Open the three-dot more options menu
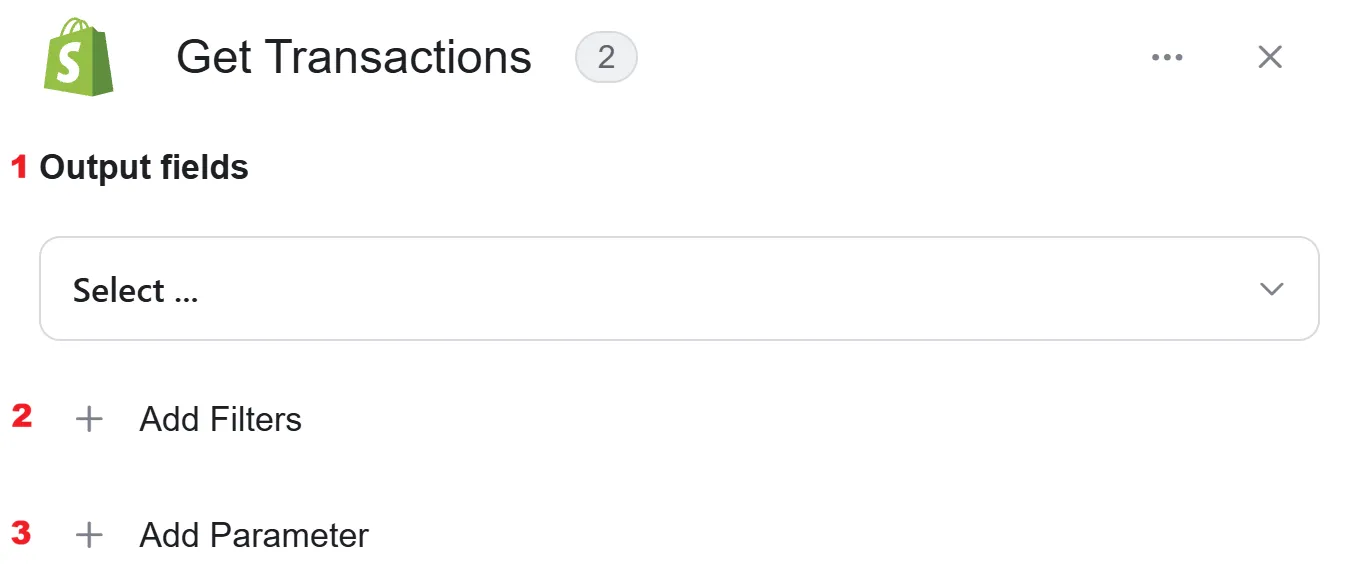Image resolution: width=1359 pixels, height=583 pixels. [1167, 57]
